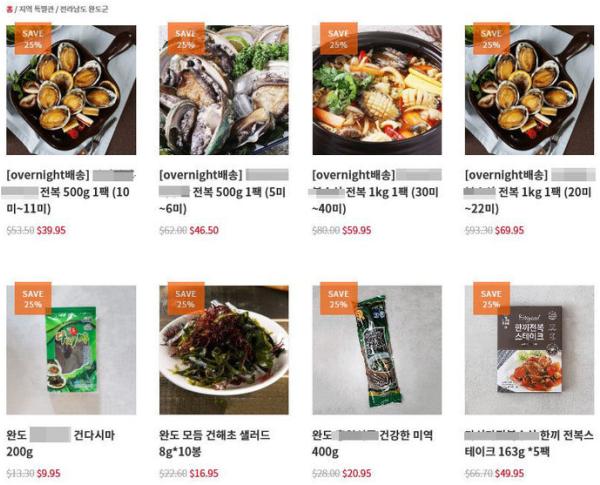Open the 지역 특별관 breadcrumb
Screen dimensions: 600x485
coord(36,10)
